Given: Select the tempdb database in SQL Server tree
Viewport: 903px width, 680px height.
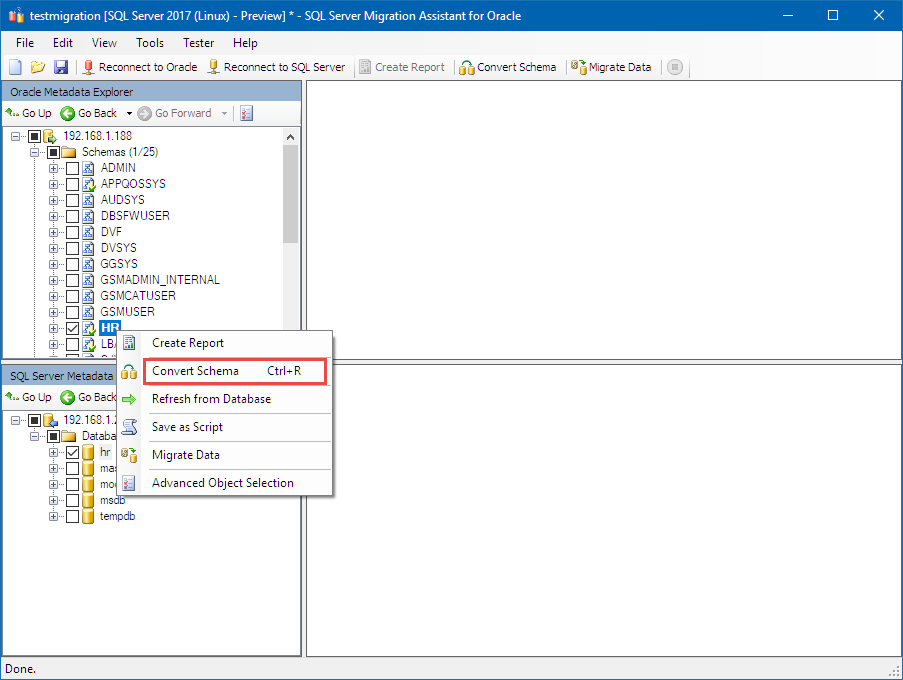Looking at the screenshot, I should tap(117, 516).
